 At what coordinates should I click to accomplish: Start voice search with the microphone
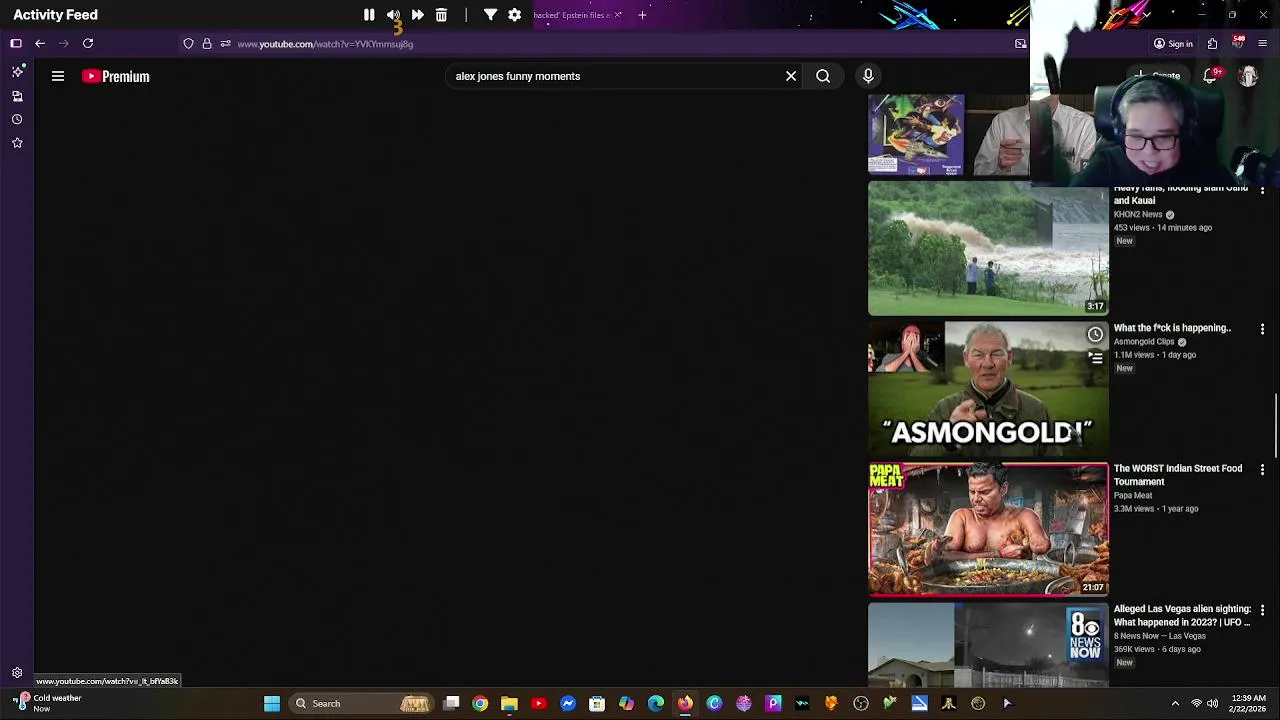pos(868,76)
